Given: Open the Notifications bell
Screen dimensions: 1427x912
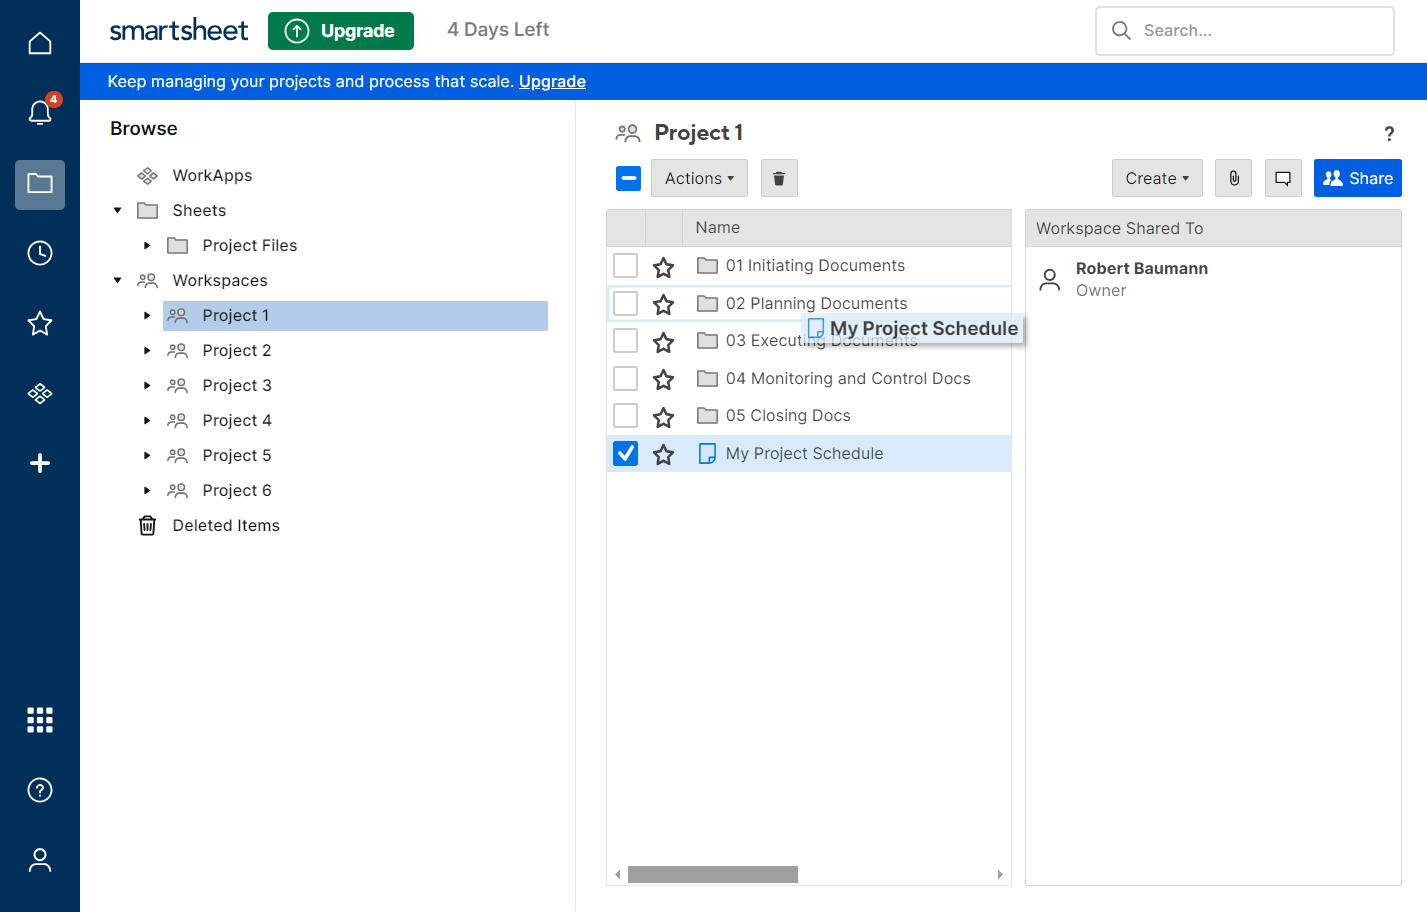Looking at the screenshot, I should tap(40, 113).
